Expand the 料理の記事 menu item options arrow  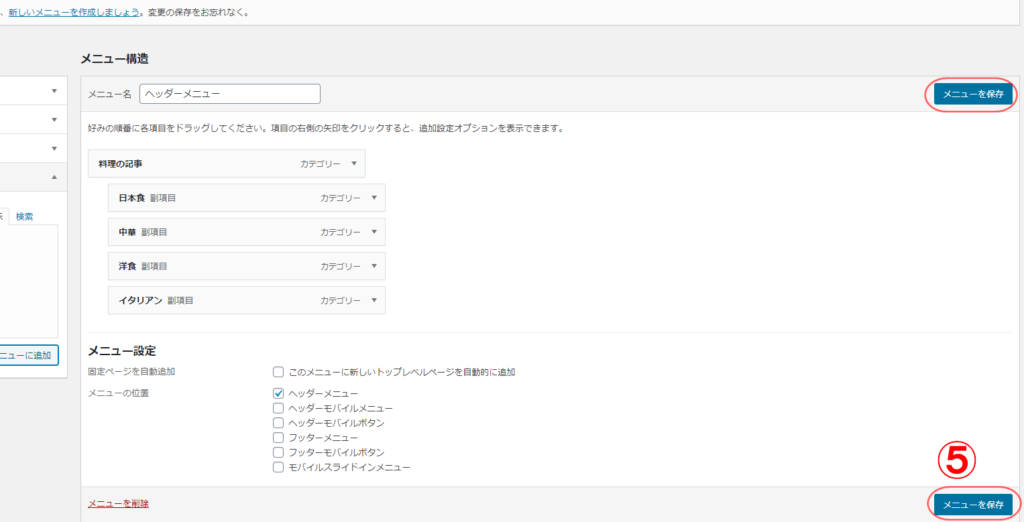coord(353,163)
